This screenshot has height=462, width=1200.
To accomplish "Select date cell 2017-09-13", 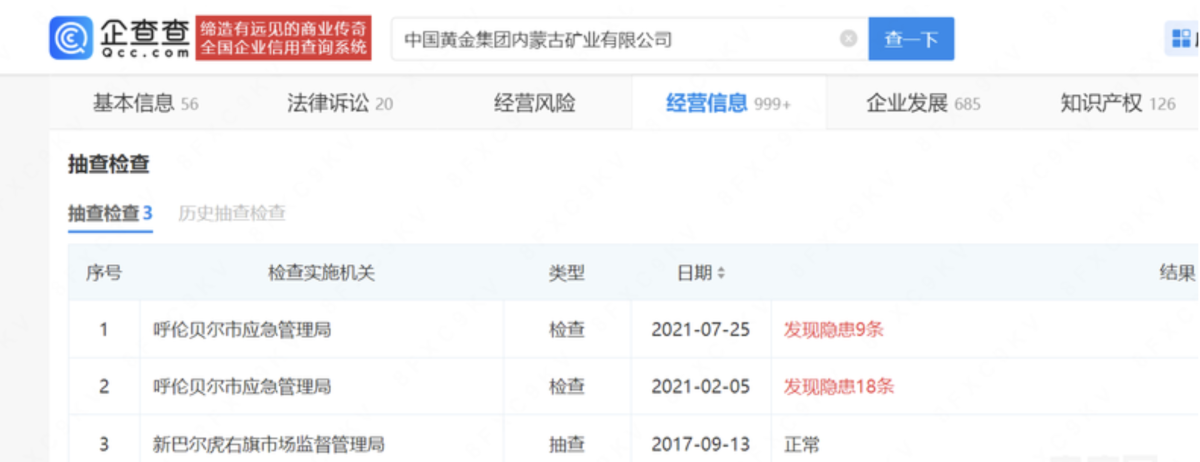I will click(x=700, y=443).
